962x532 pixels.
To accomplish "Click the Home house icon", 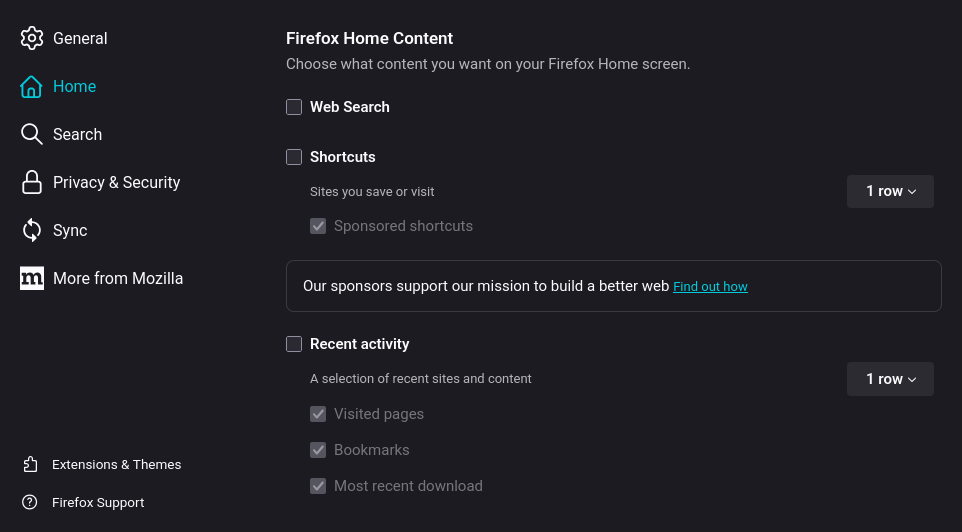I will [32, 86].
